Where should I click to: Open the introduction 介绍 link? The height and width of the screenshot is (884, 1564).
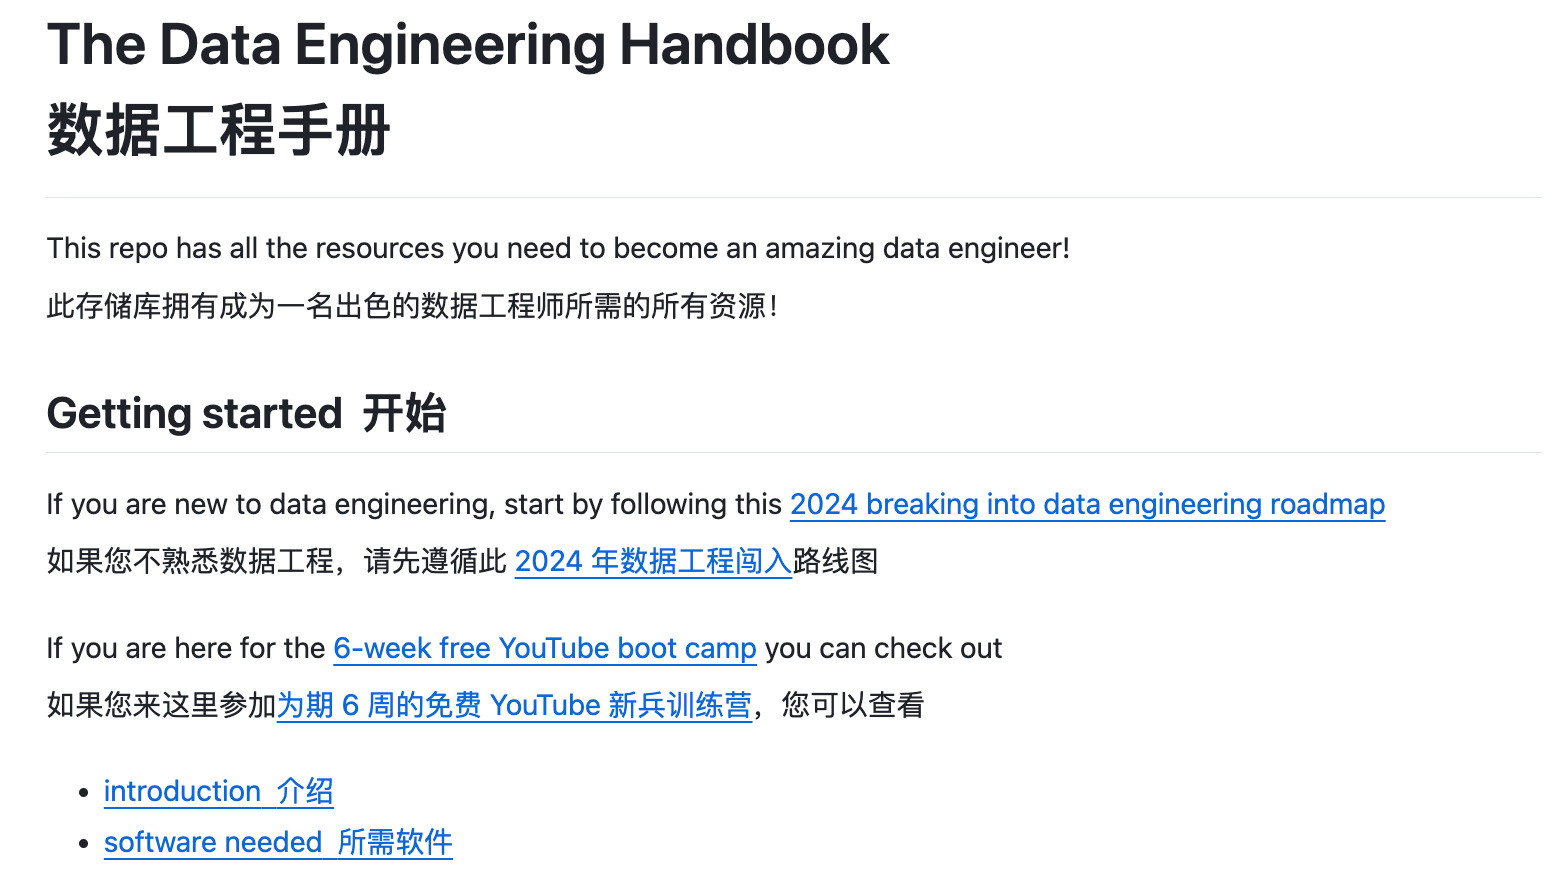(x=218, y=791)
